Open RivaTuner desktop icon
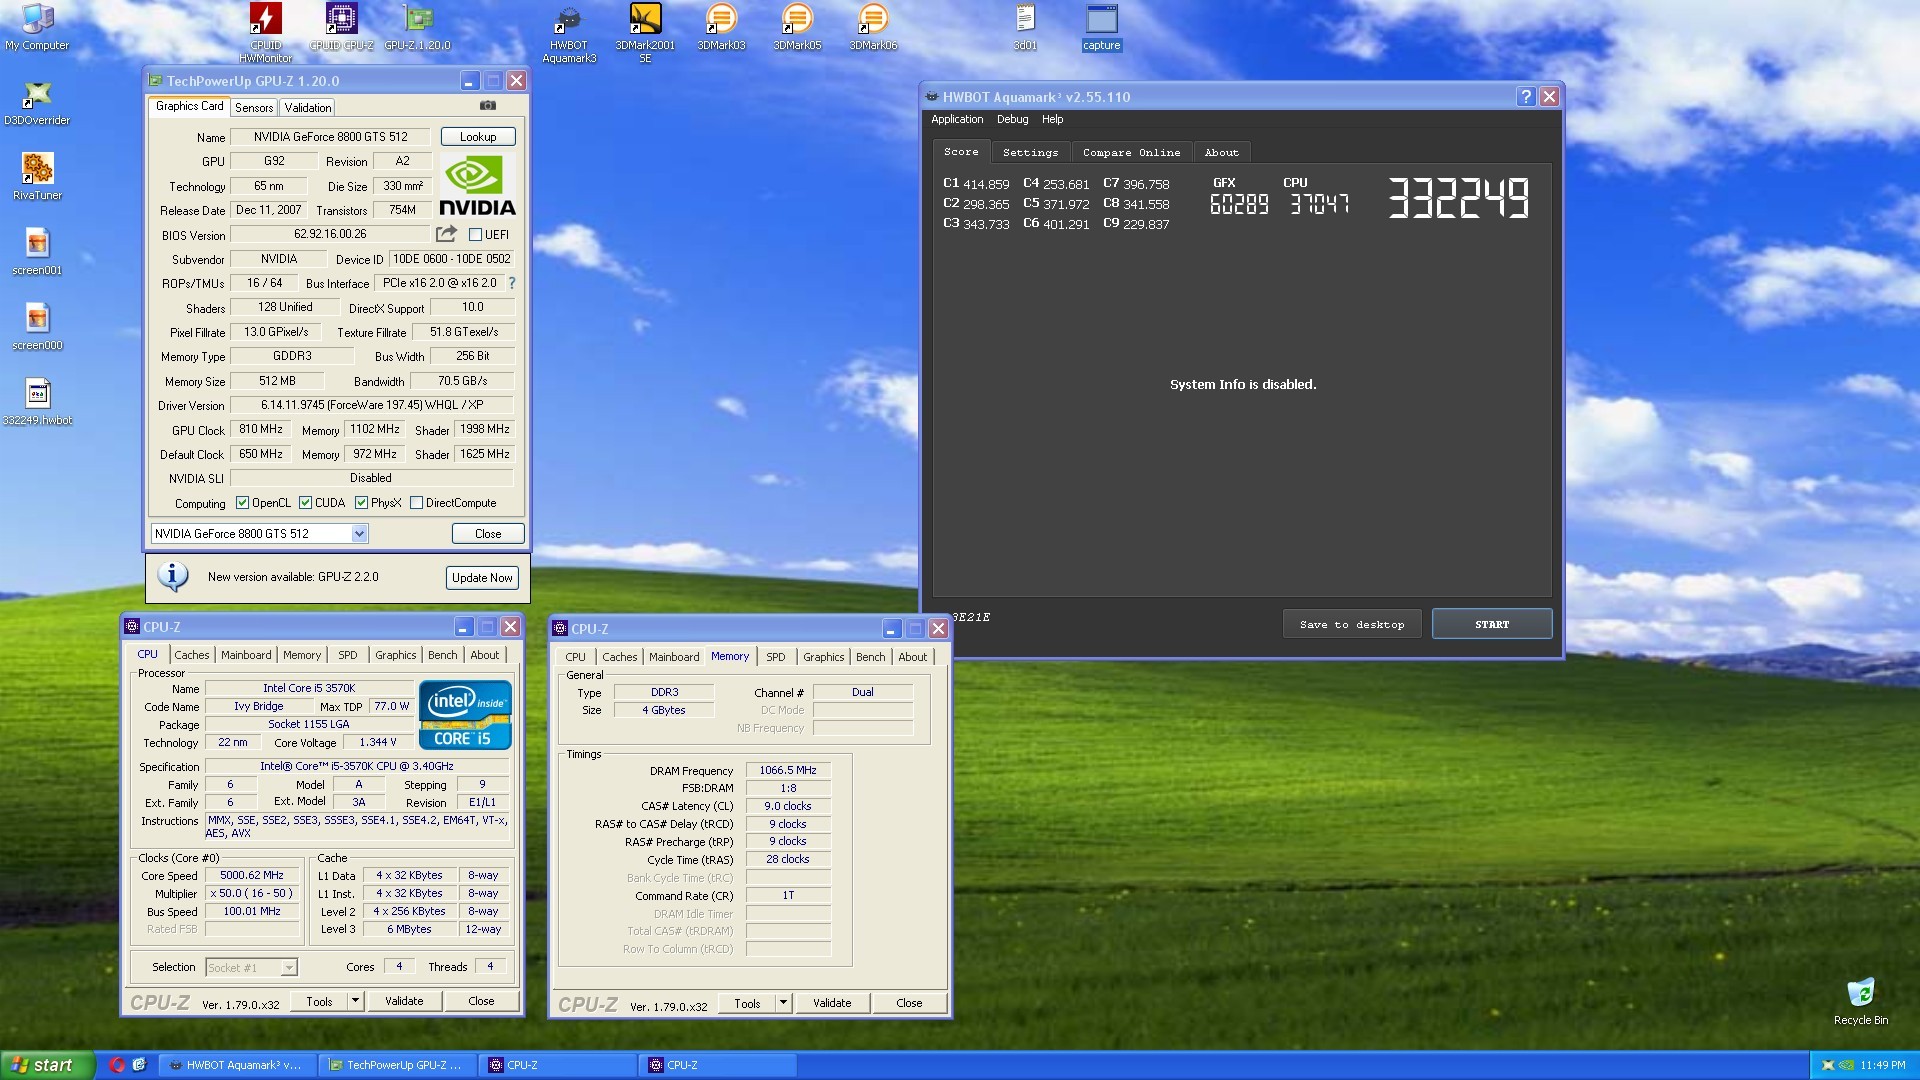This screenshot has height=1080, width=1920. (37, 177)
